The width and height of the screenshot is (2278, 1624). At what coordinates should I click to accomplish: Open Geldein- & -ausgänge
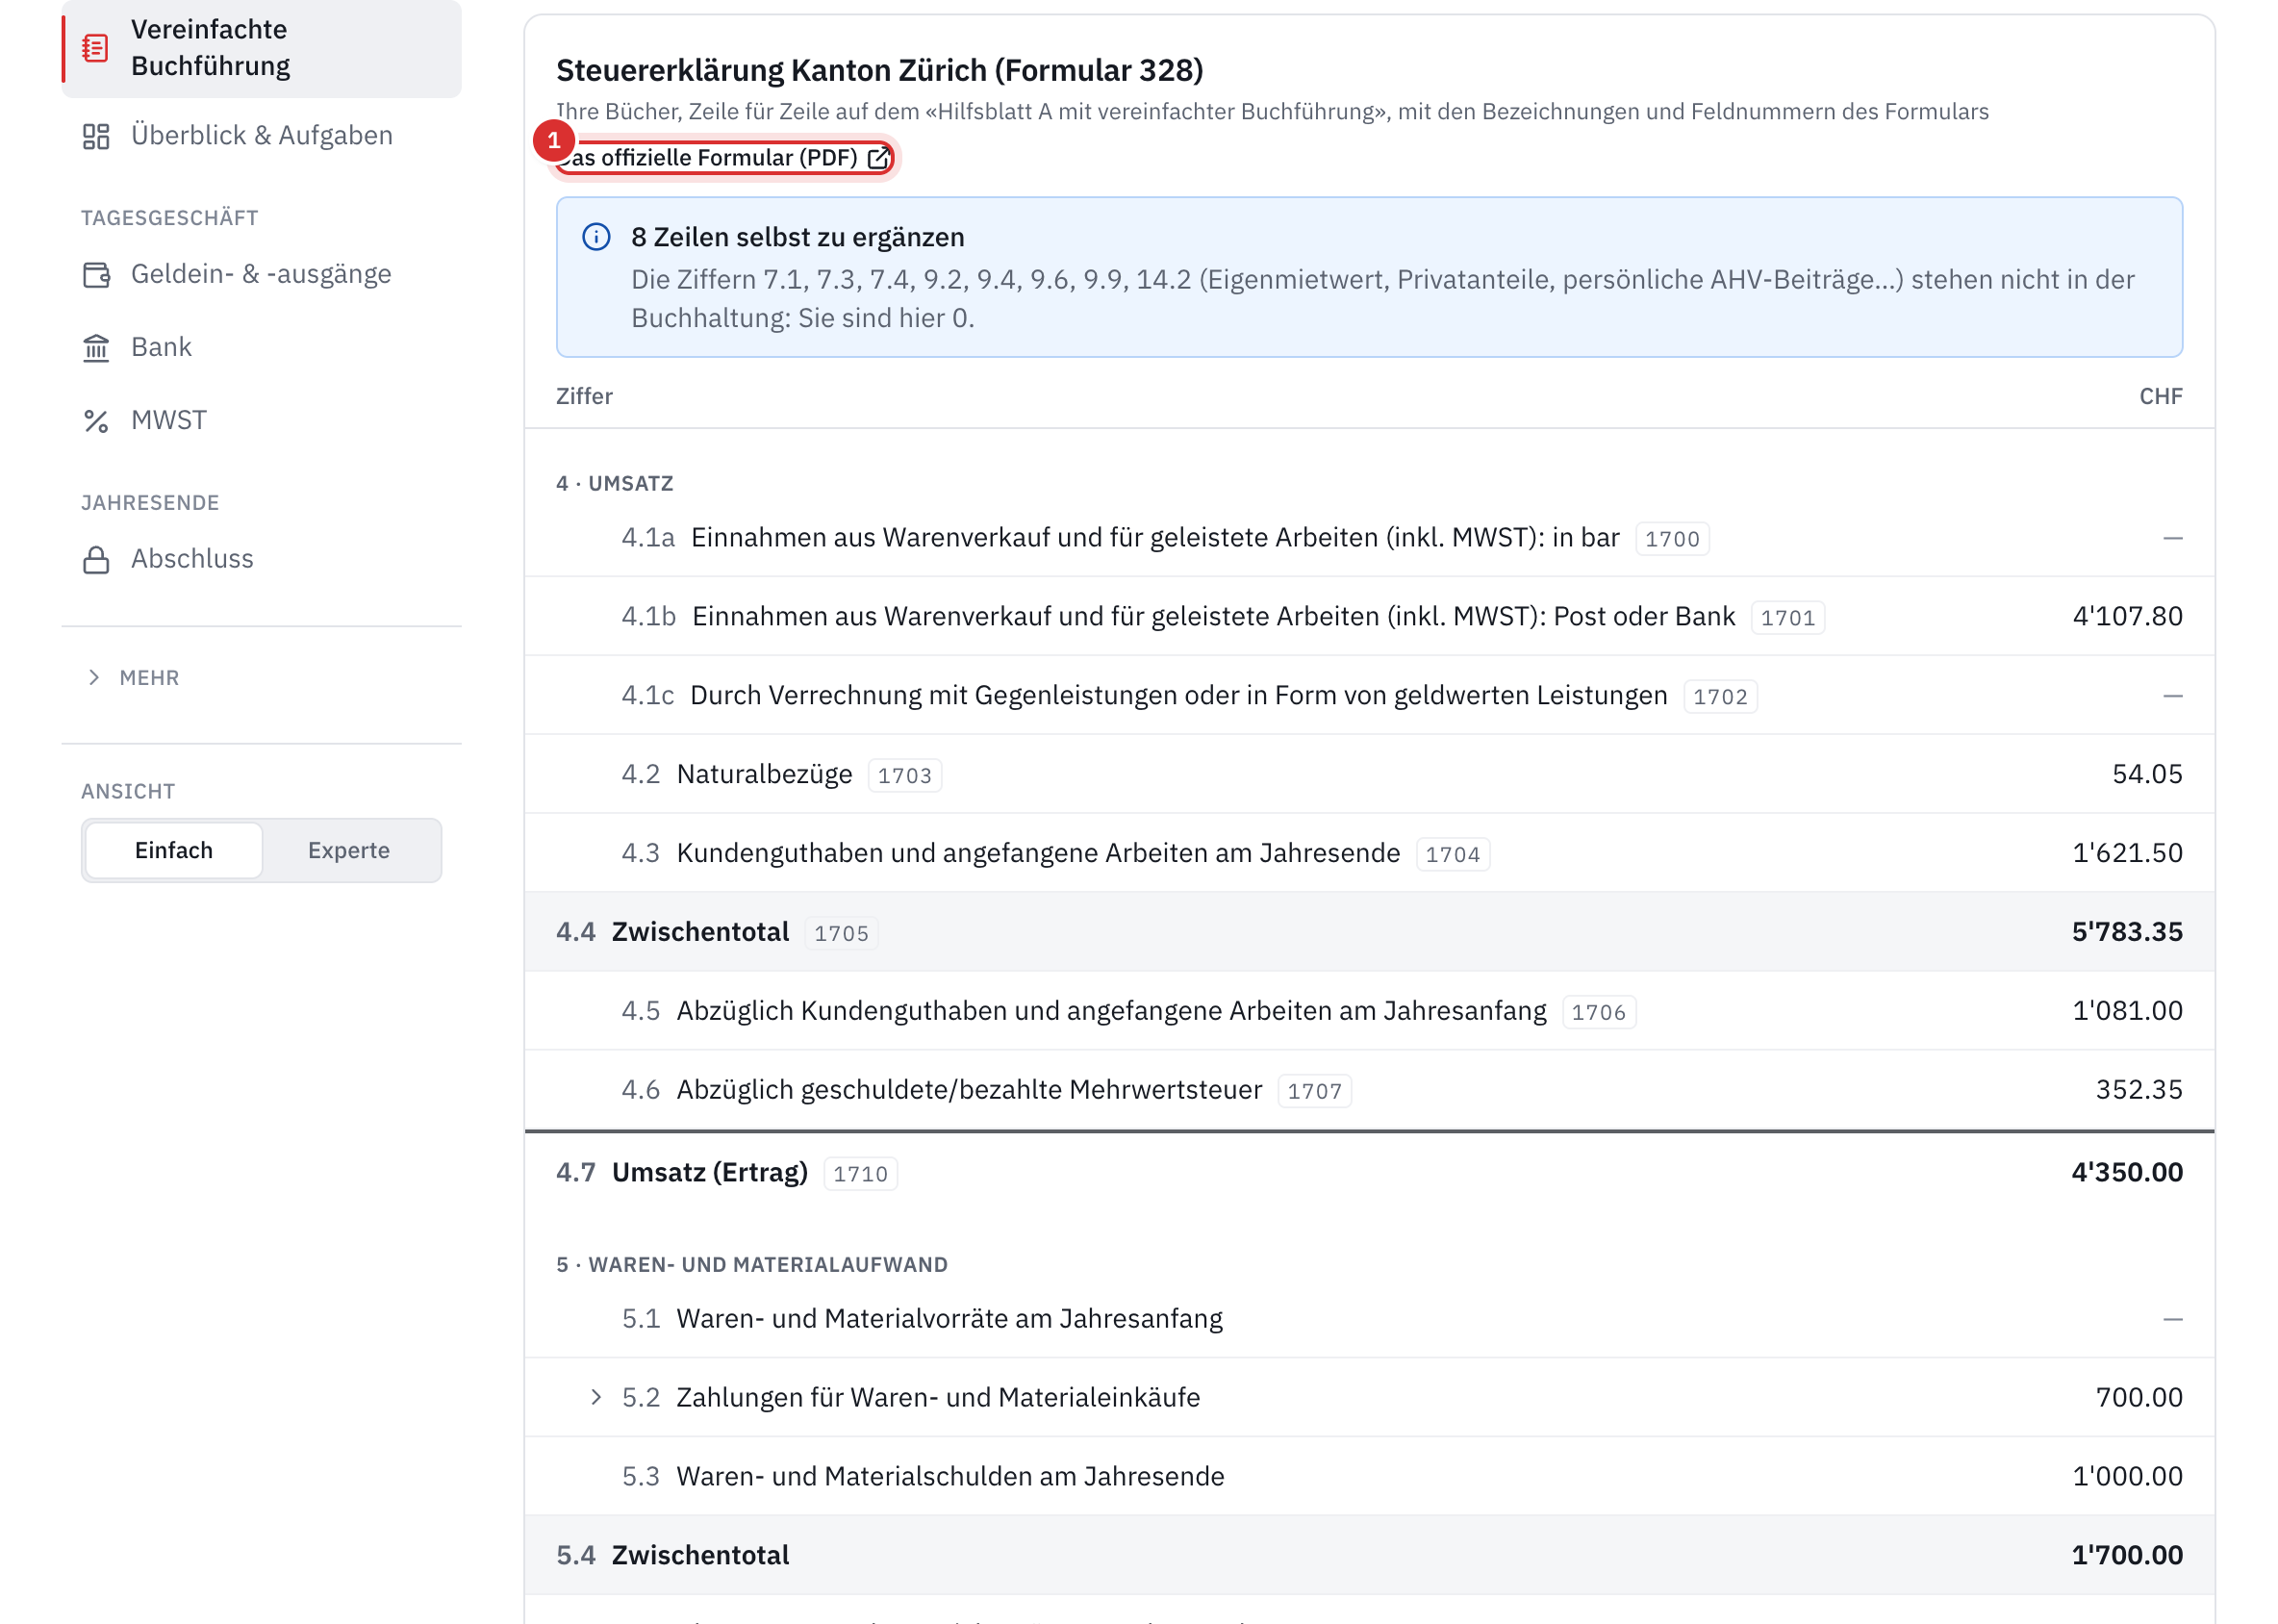pos(262,274)
